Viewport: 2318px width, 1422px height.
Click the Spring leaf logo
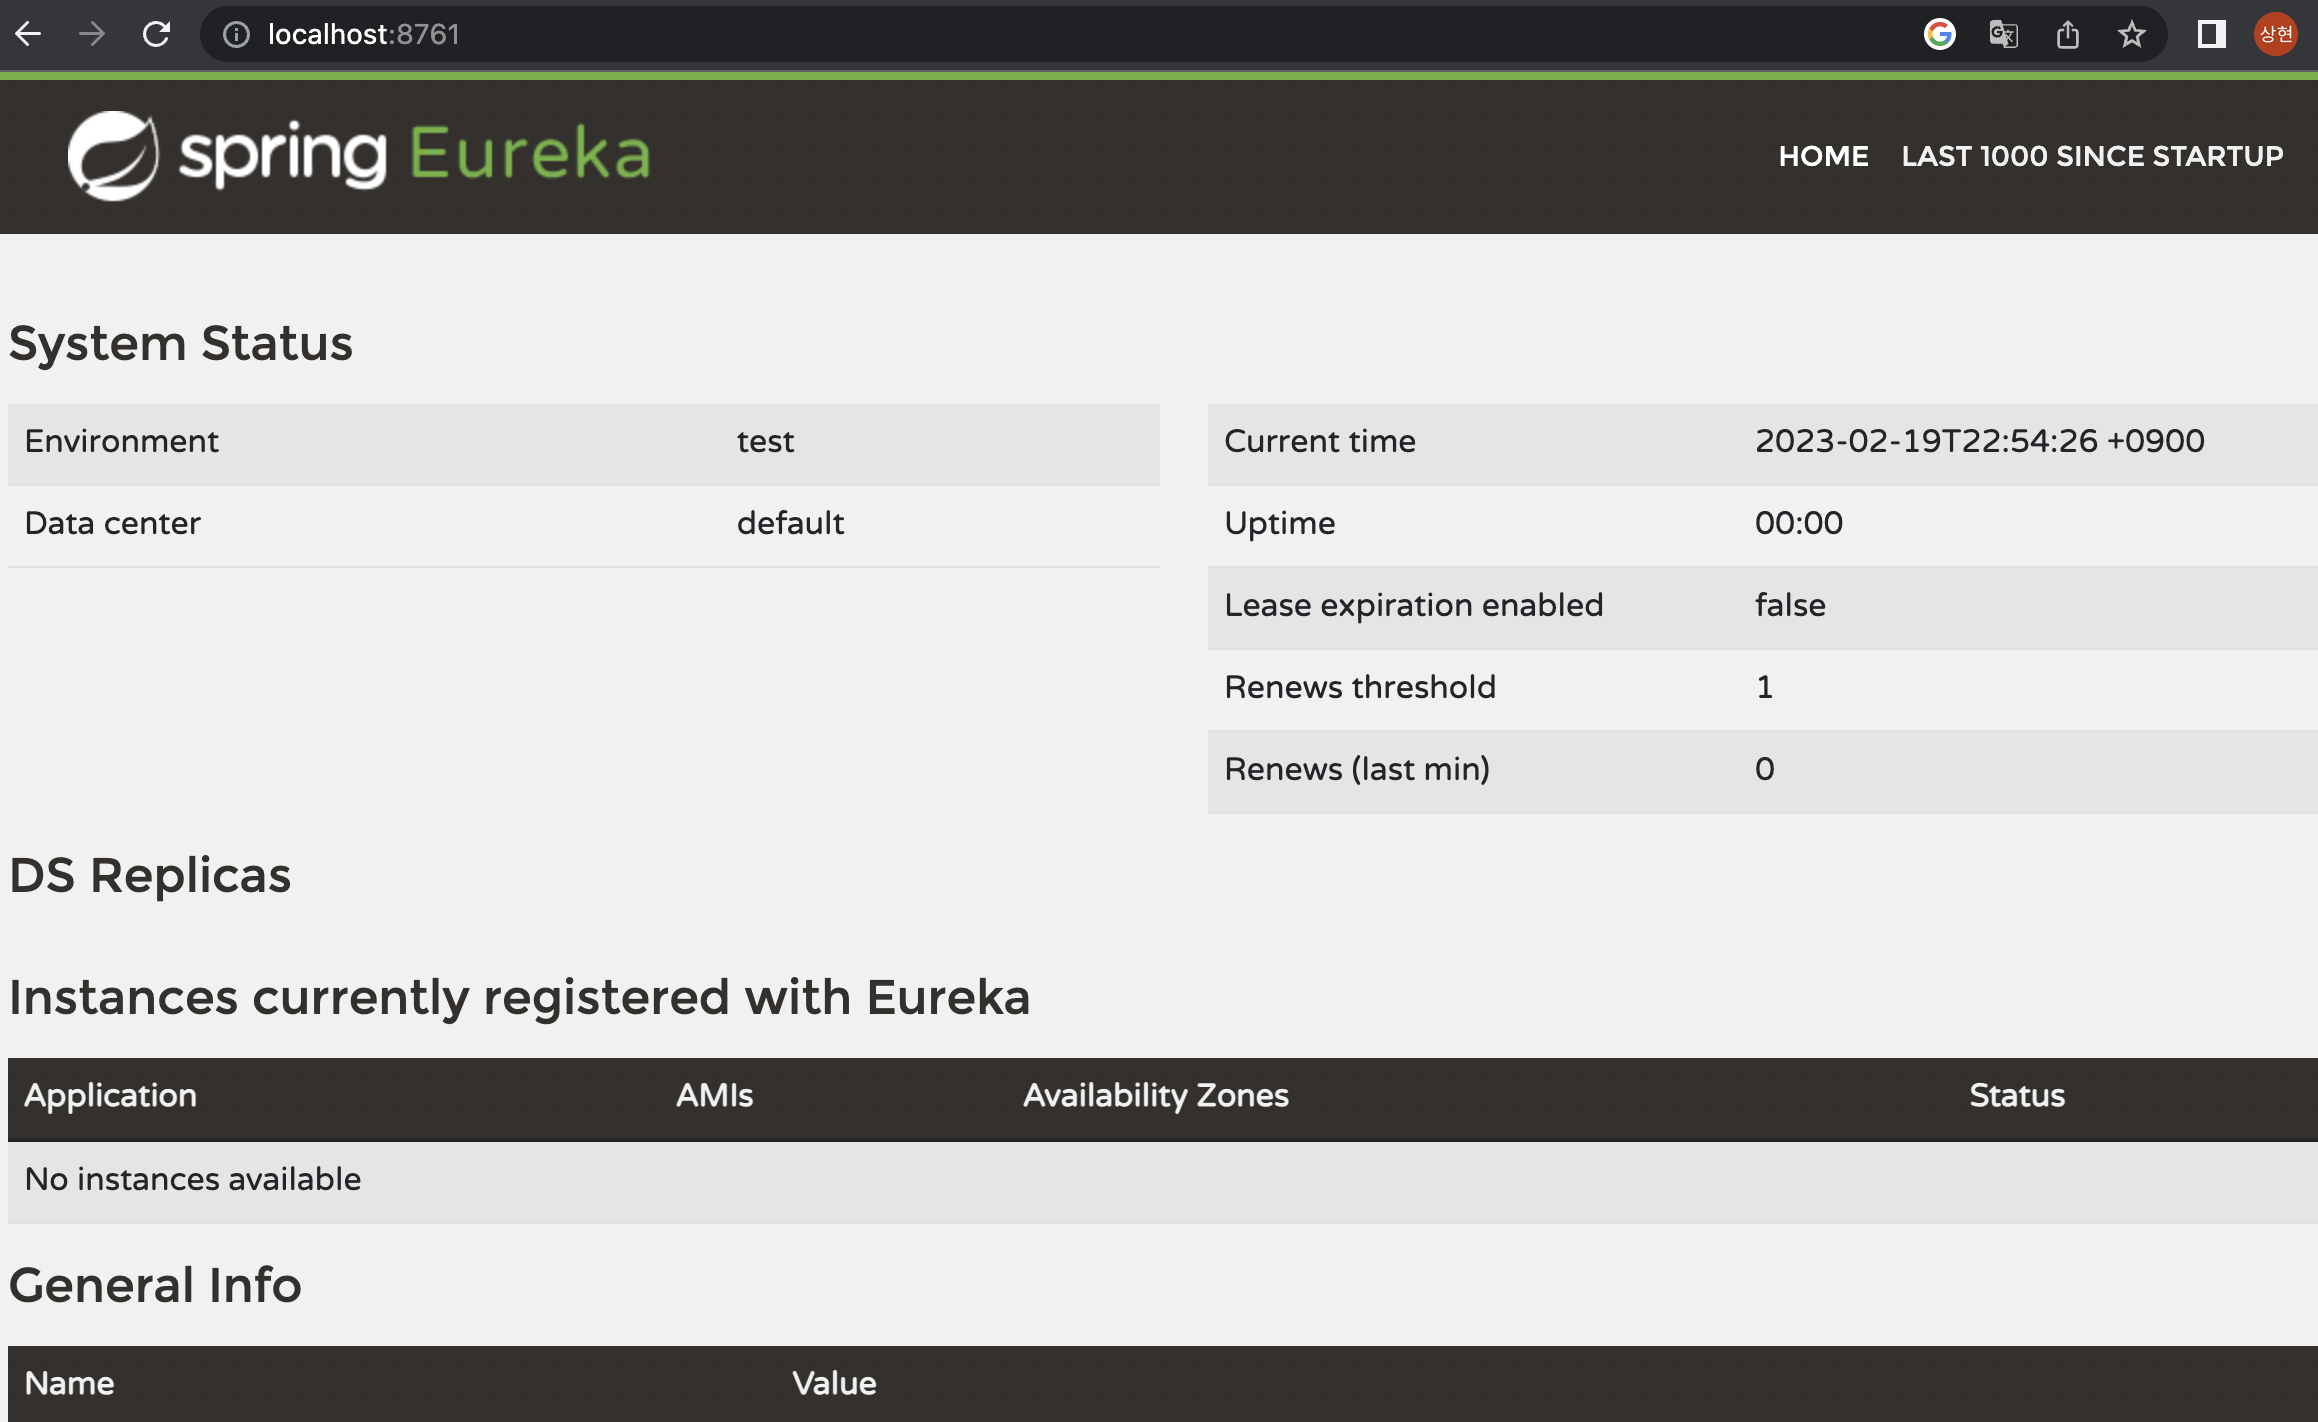pyautogui.click(x=113, y=155)
